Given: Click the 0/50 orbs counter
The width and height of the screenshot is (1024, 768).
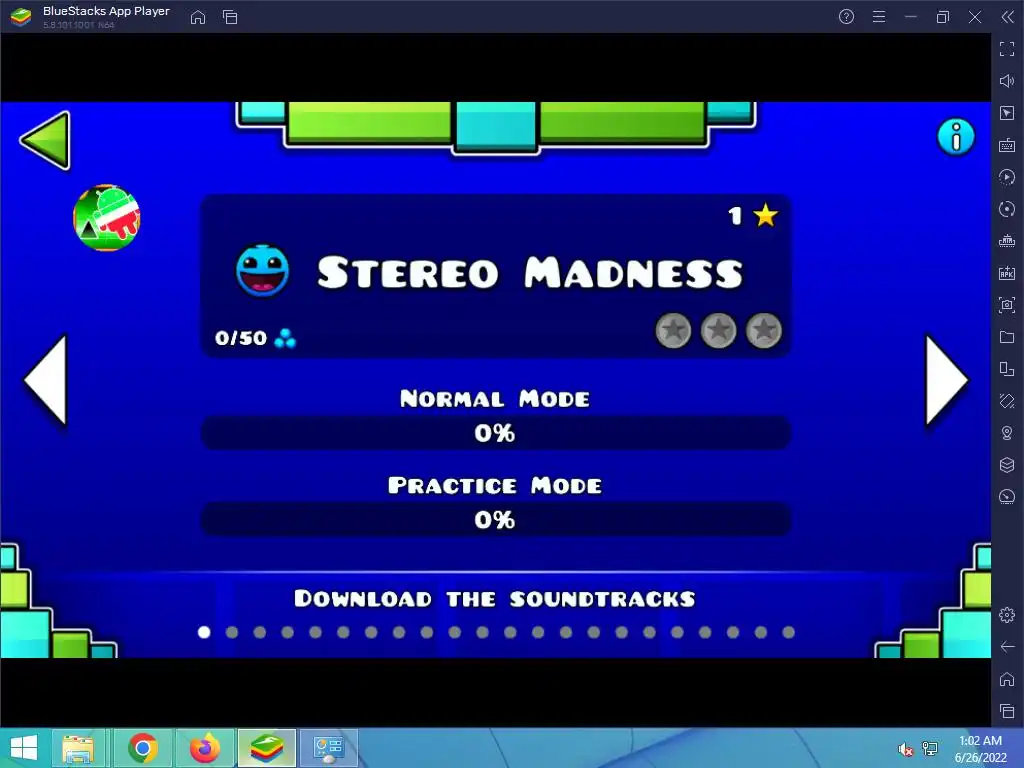Looking at the screenshot, I should [241, 338].
